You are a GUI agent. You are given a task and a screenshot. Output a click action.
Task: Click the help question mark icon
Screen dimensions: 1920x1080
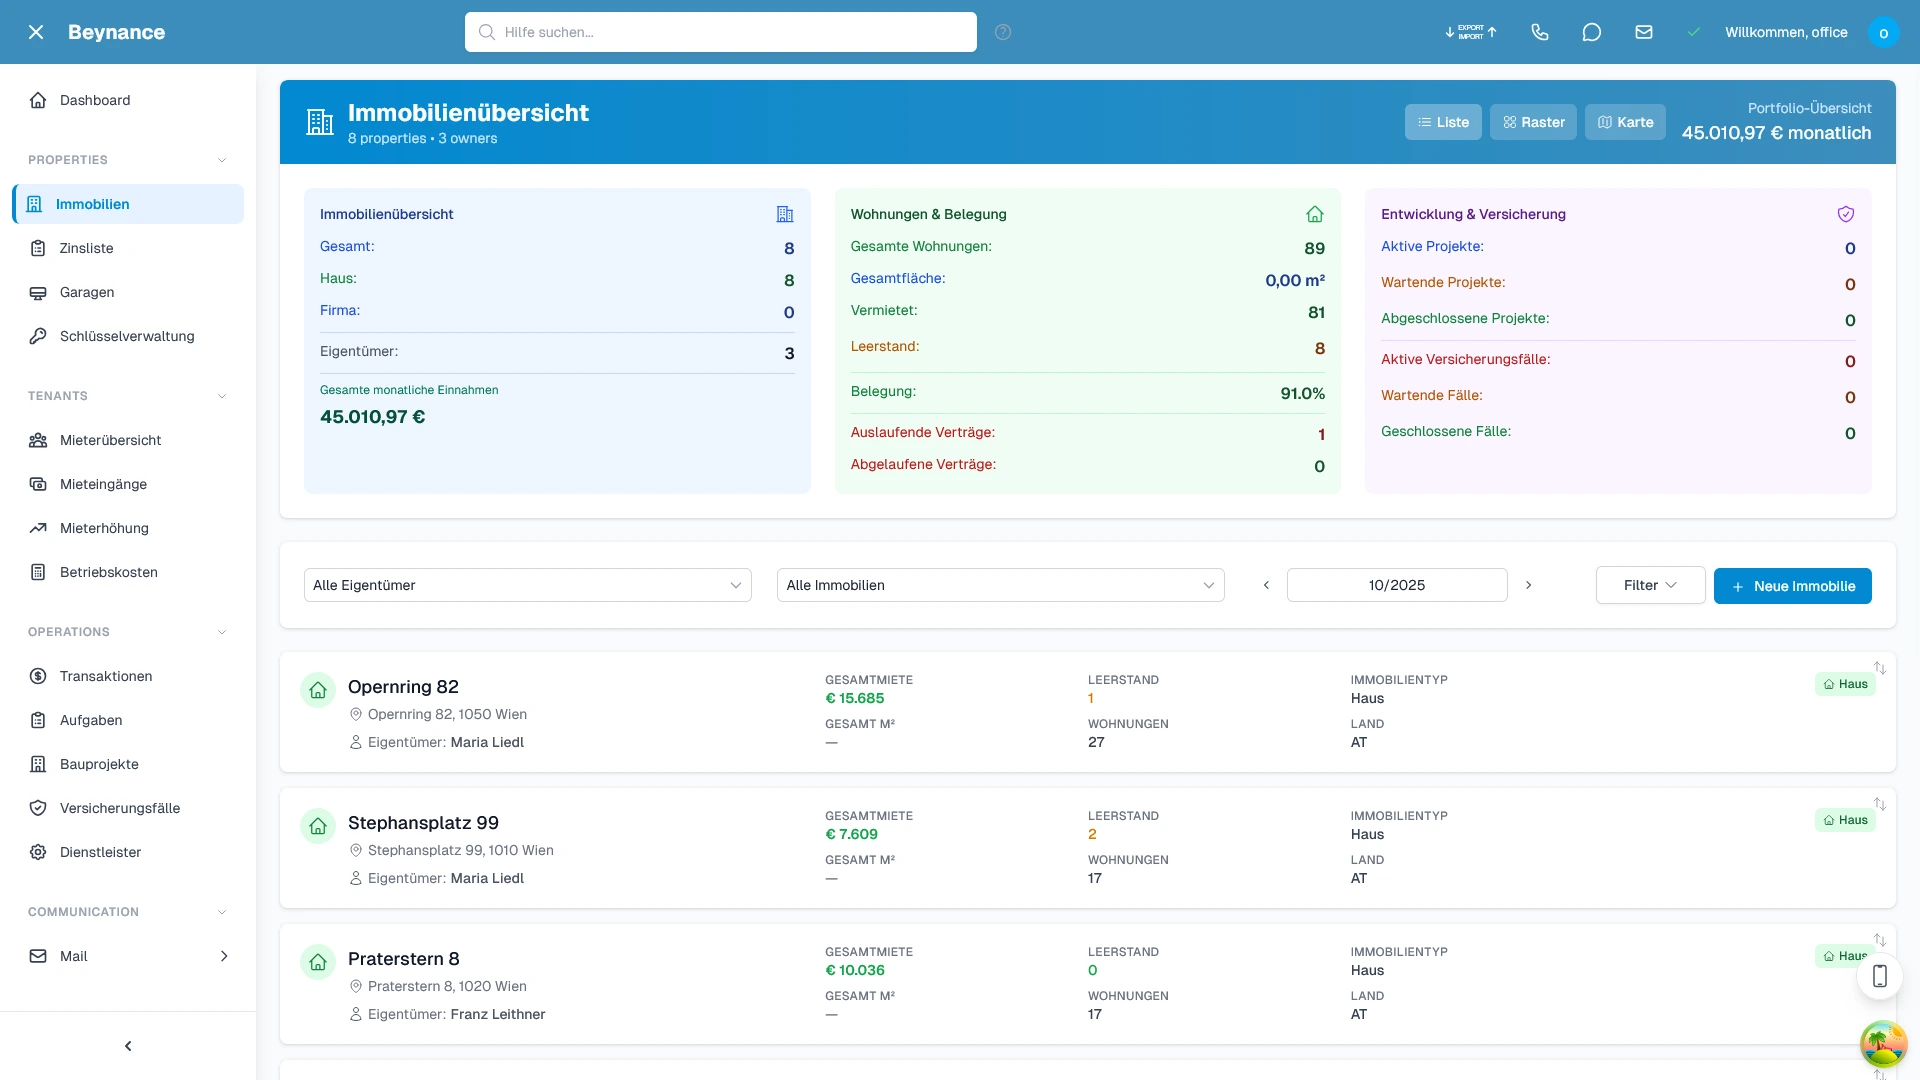pos(1003,32)
